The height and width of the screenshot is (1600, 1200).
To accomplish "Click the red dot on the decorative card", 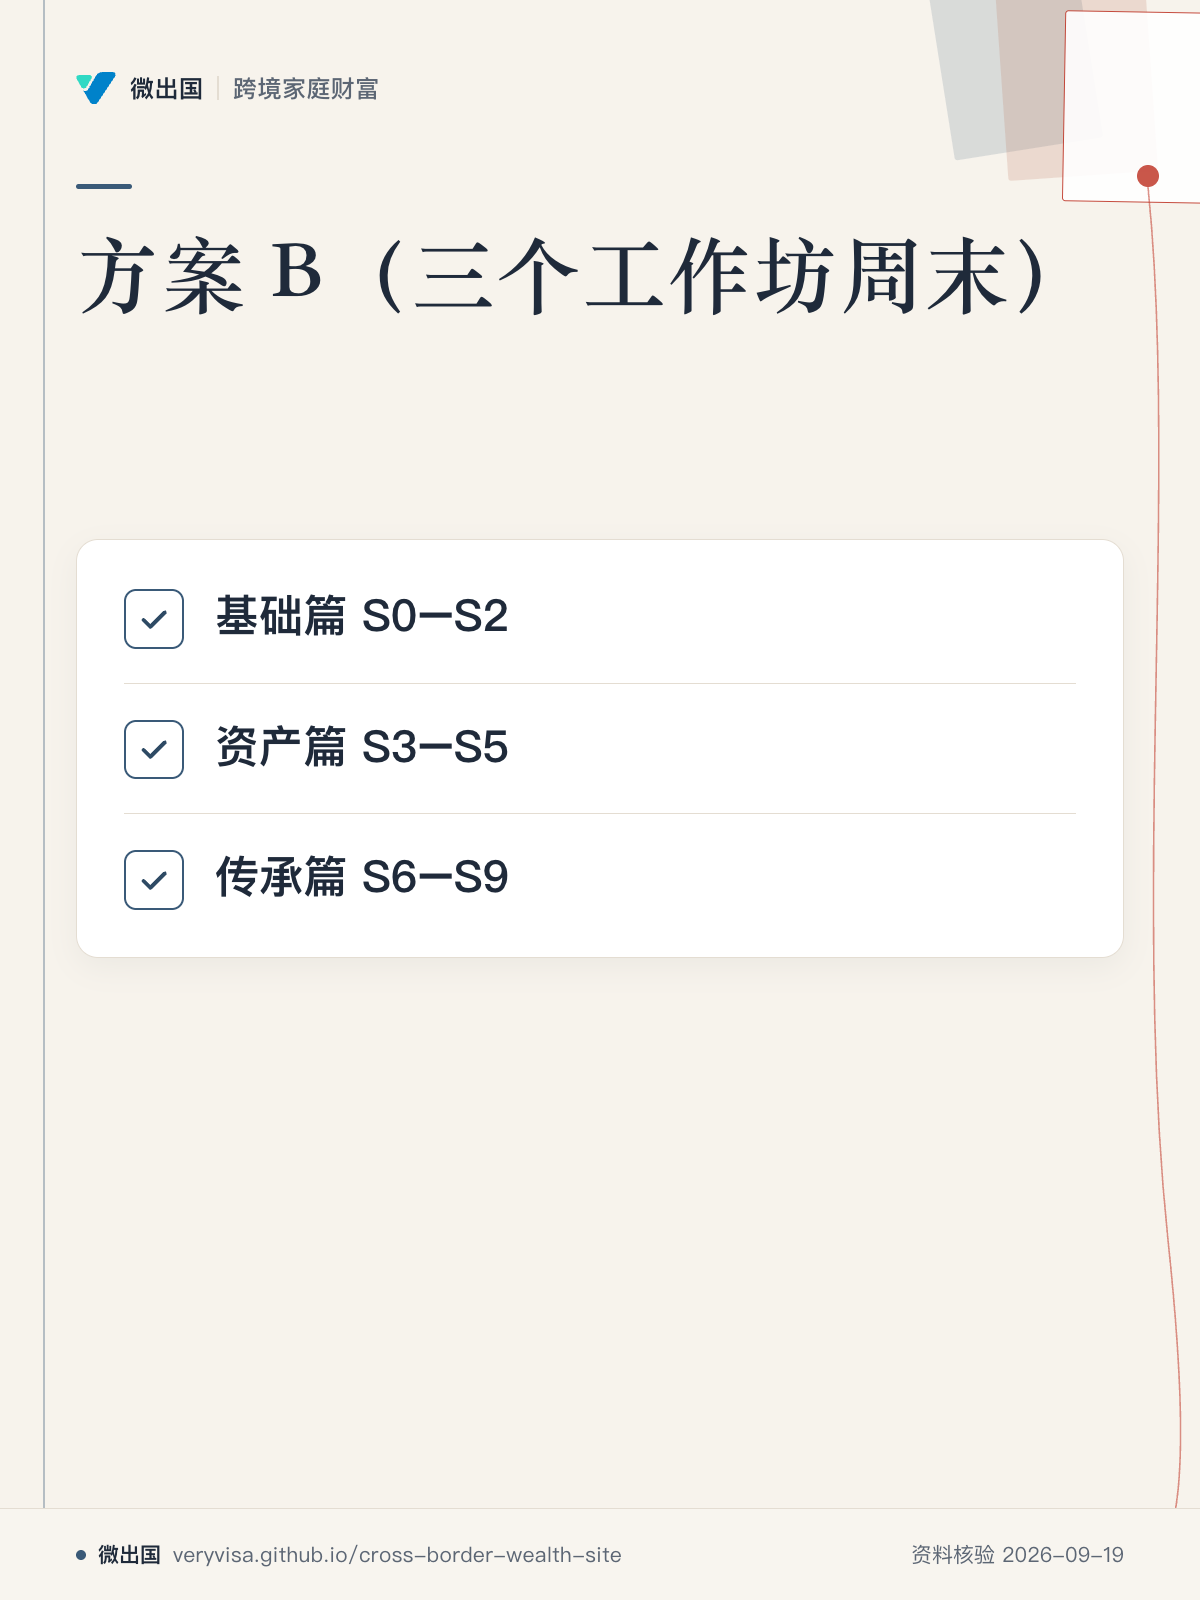I will tap(1148, 176).
